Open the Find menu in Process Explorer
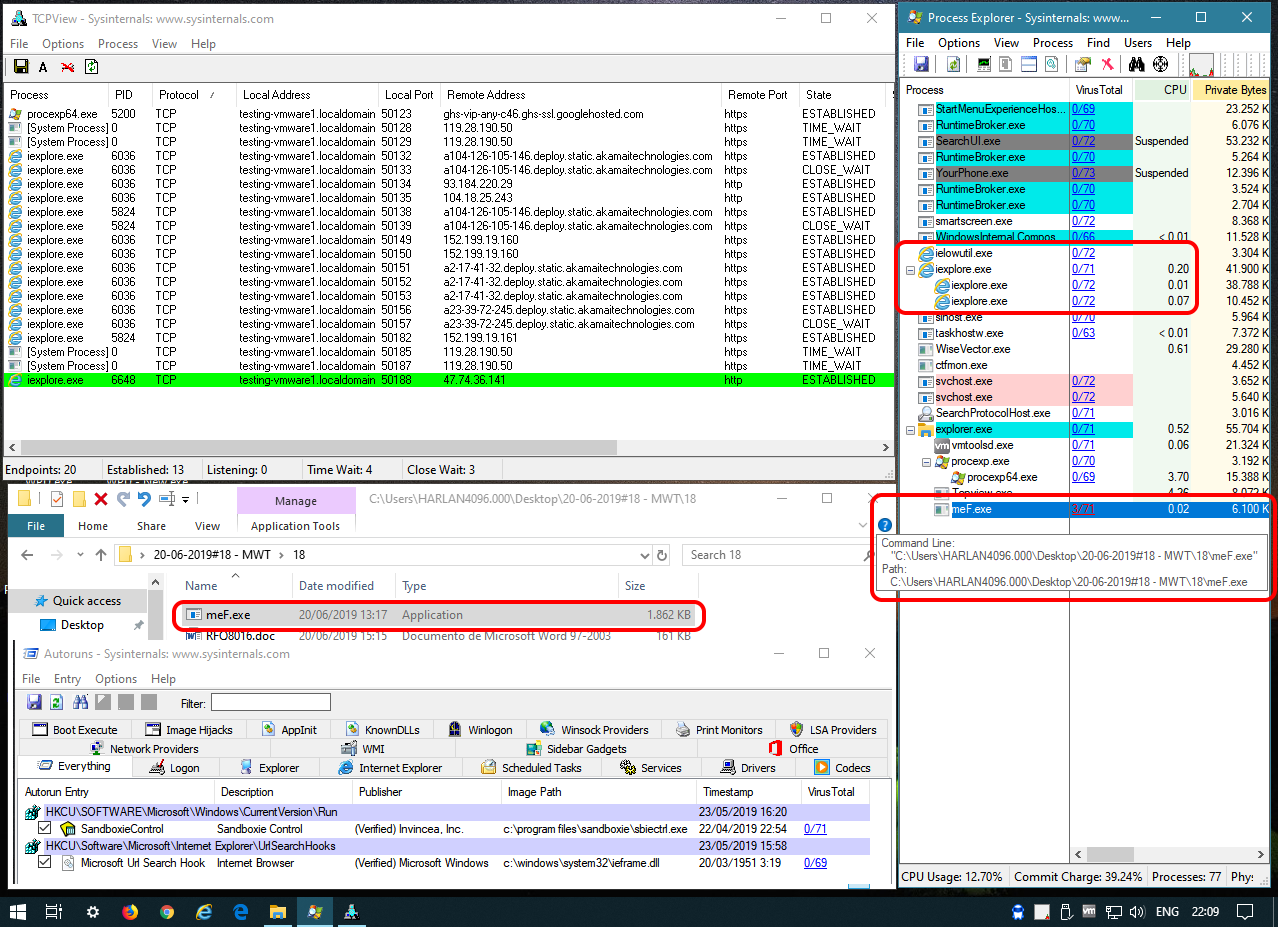The height and width of the screenshot is (927, 1278). coord(1098,43)
